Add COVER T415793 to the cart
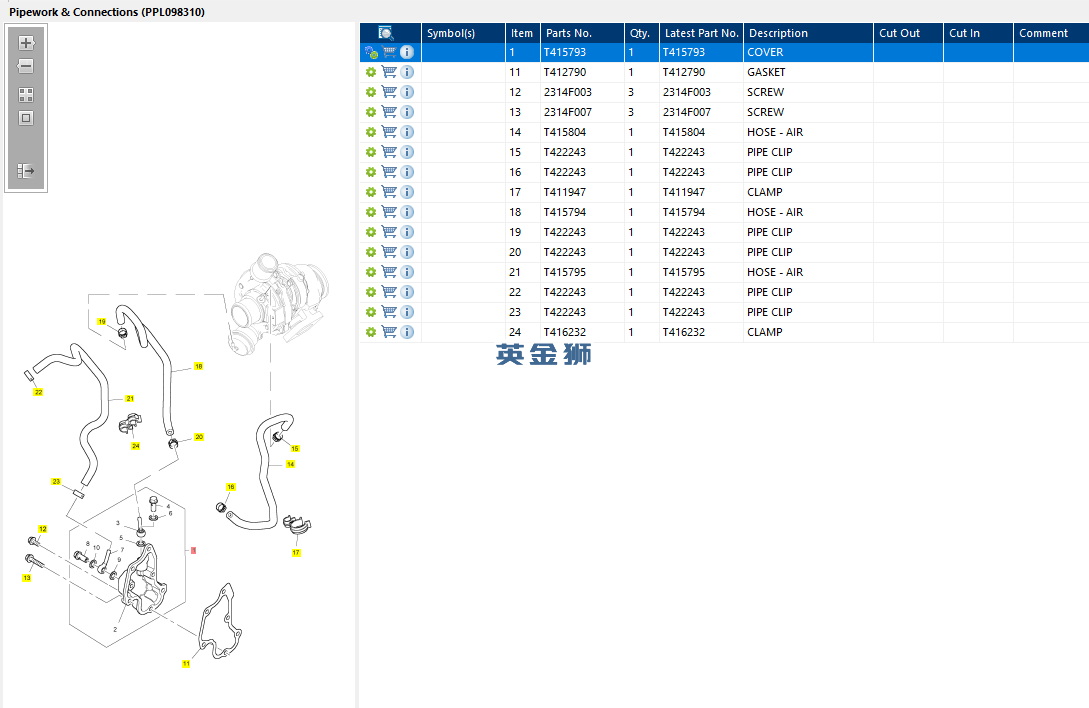The image size is (1089, 708). [390, 52]
